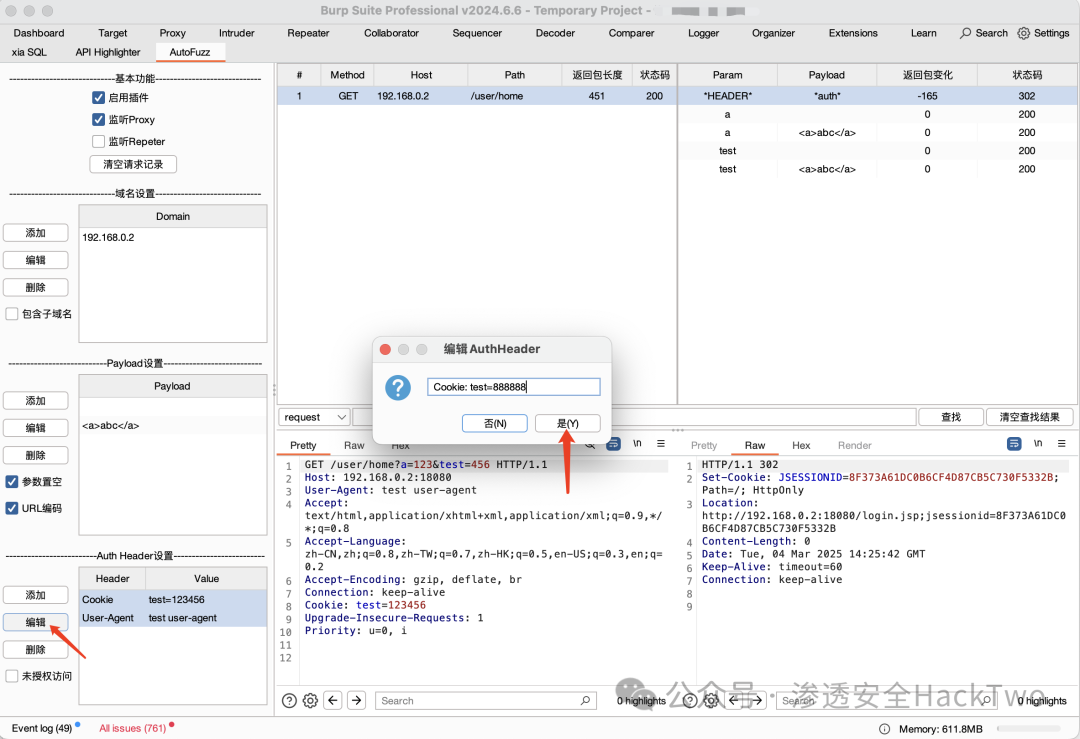The height and width of the screenshot is (739, 1080).
Task: Sort by 返回包长度 column header
Action: point(596,75)
